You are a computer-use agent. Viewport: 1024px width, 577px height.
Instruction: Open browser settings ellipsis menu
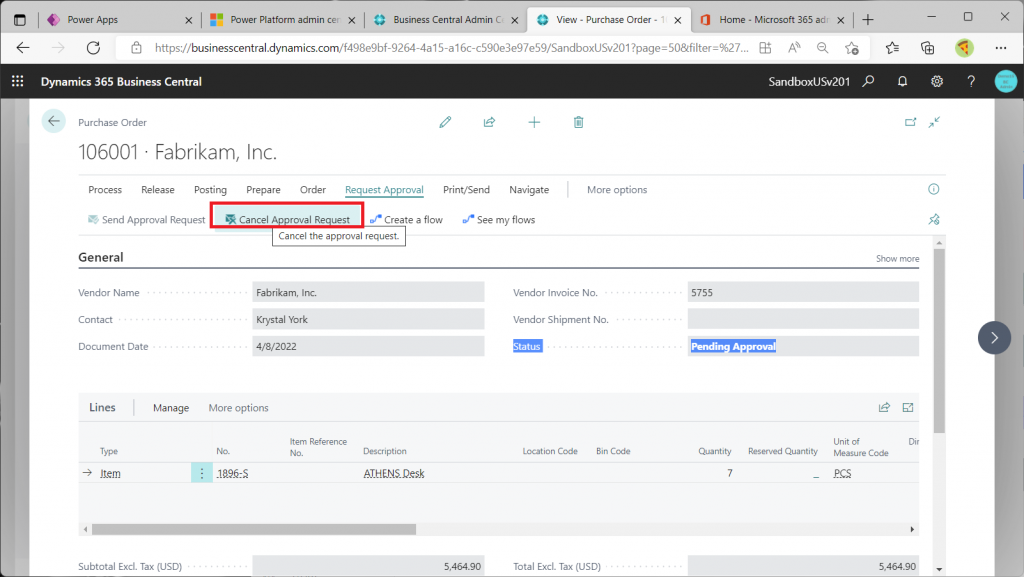(x=1000, y=48)
